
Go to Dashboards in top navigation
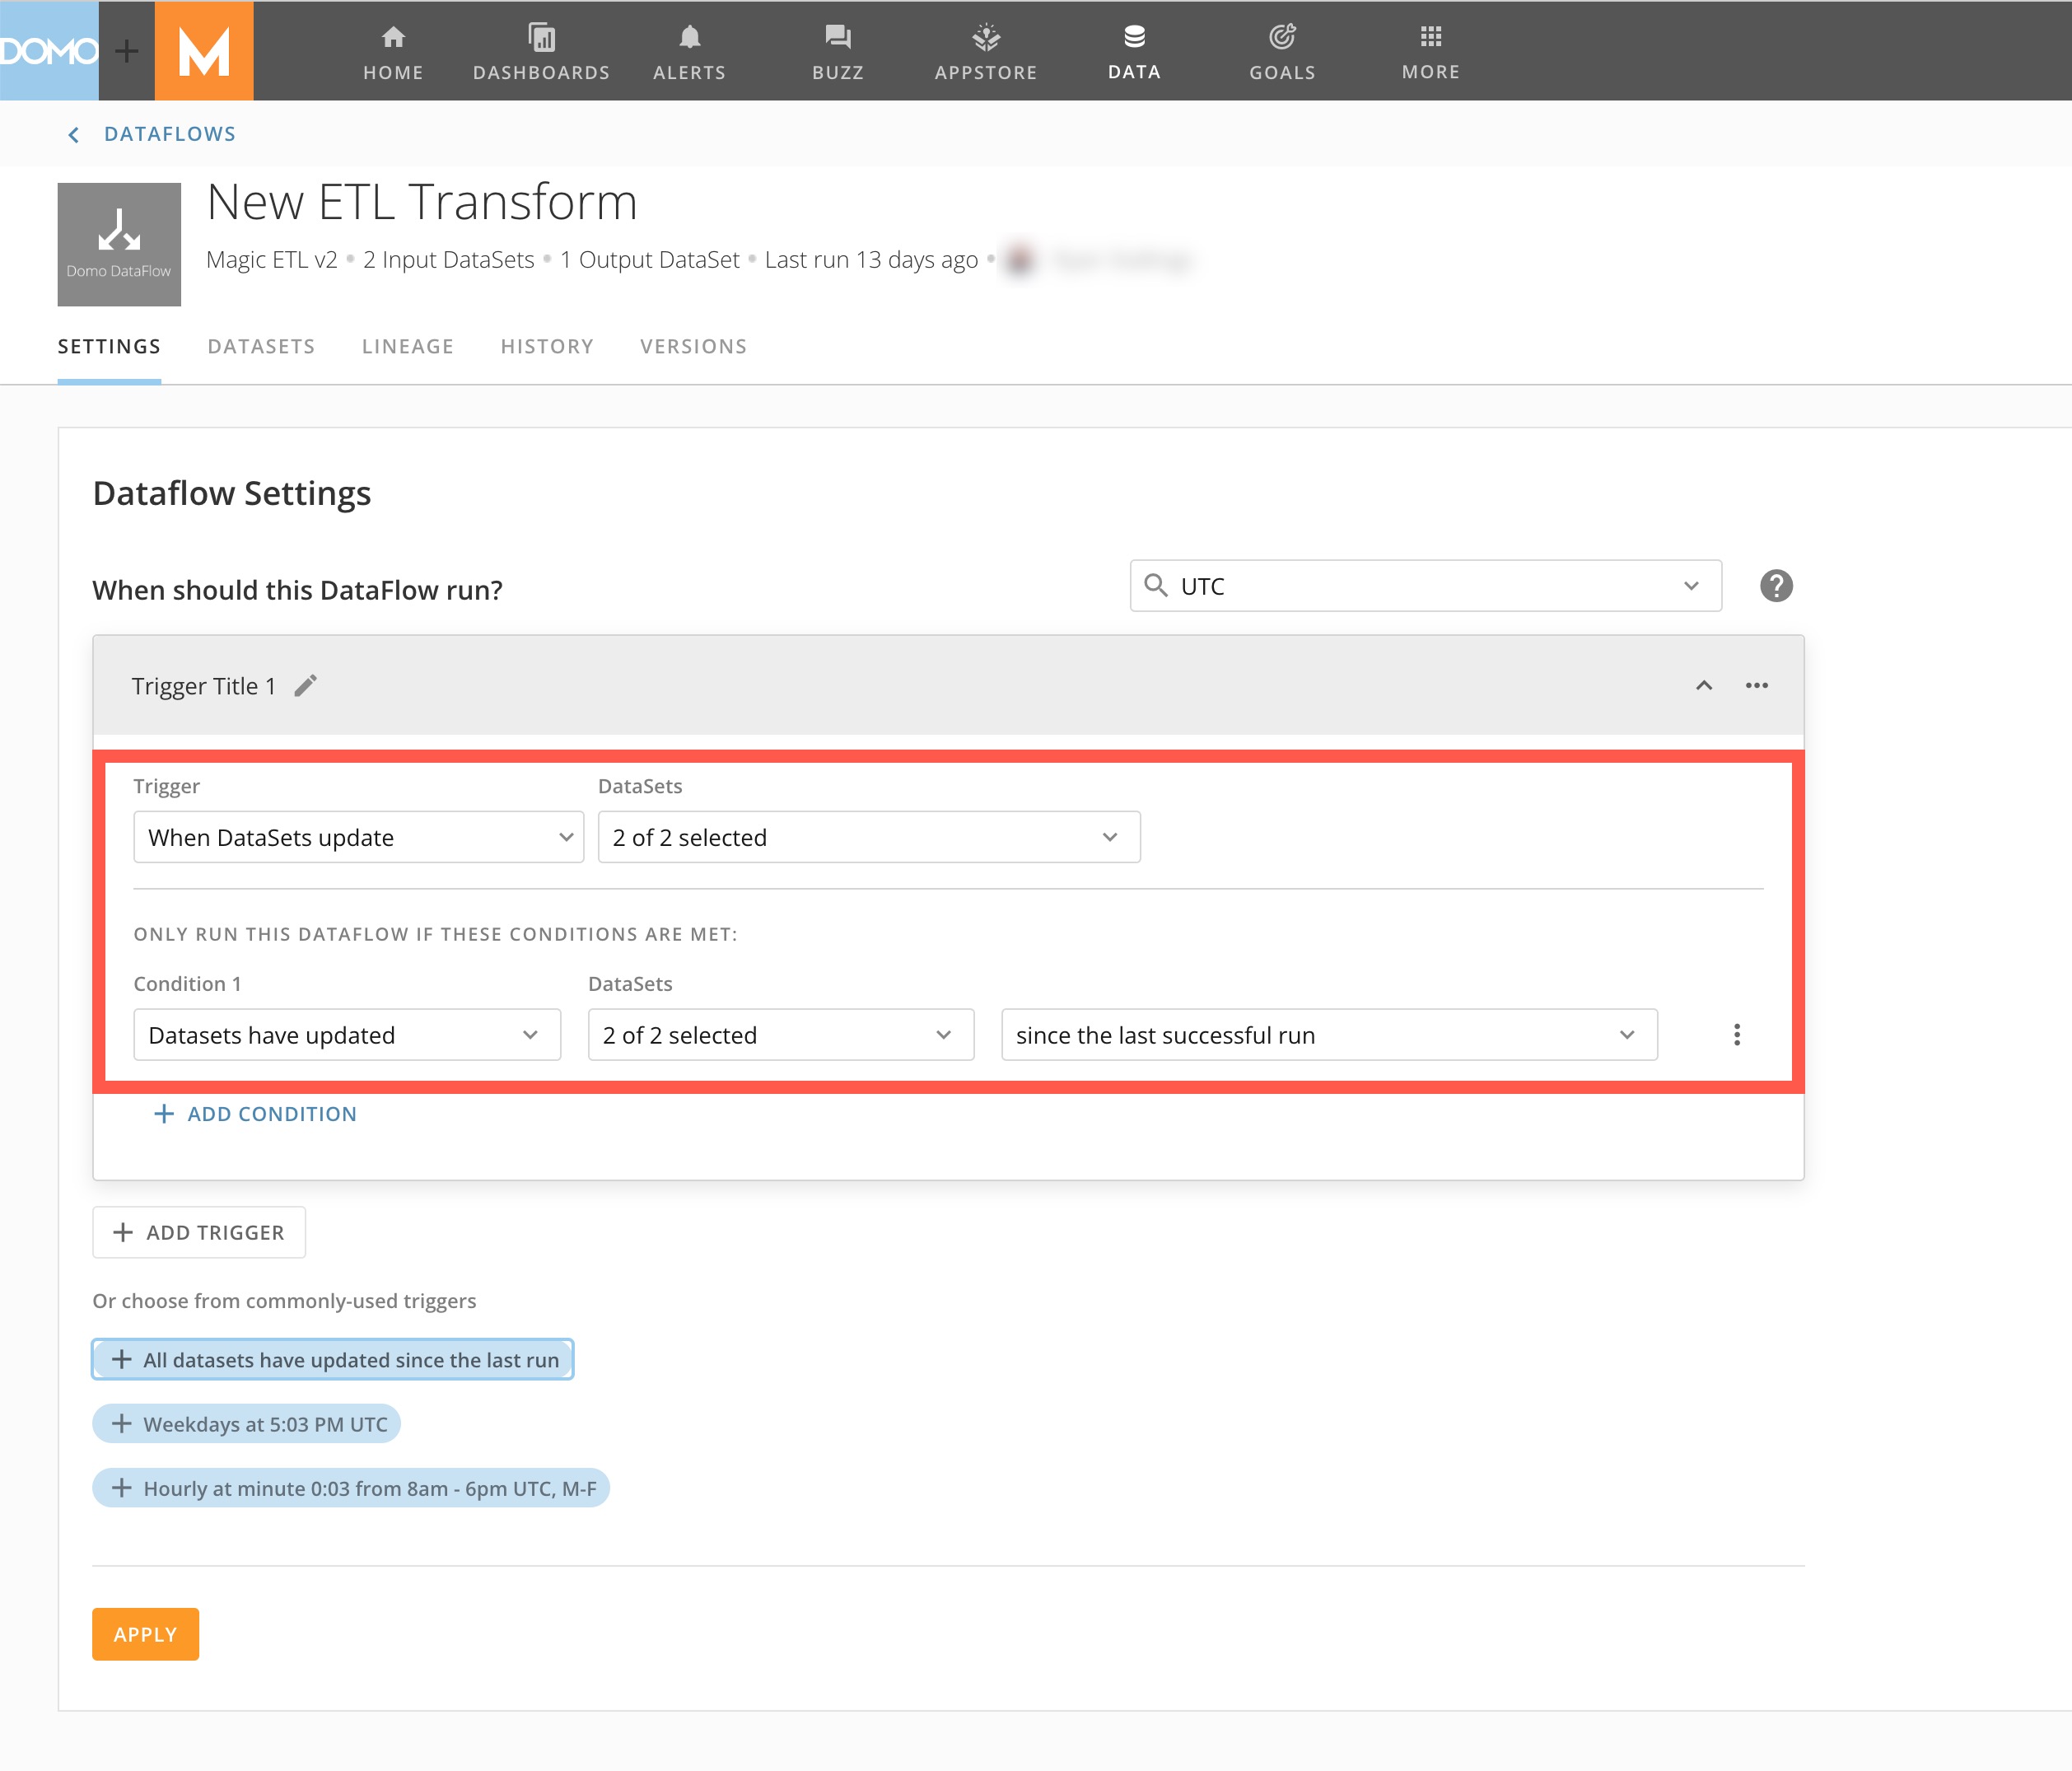click(x=541, y=50)
